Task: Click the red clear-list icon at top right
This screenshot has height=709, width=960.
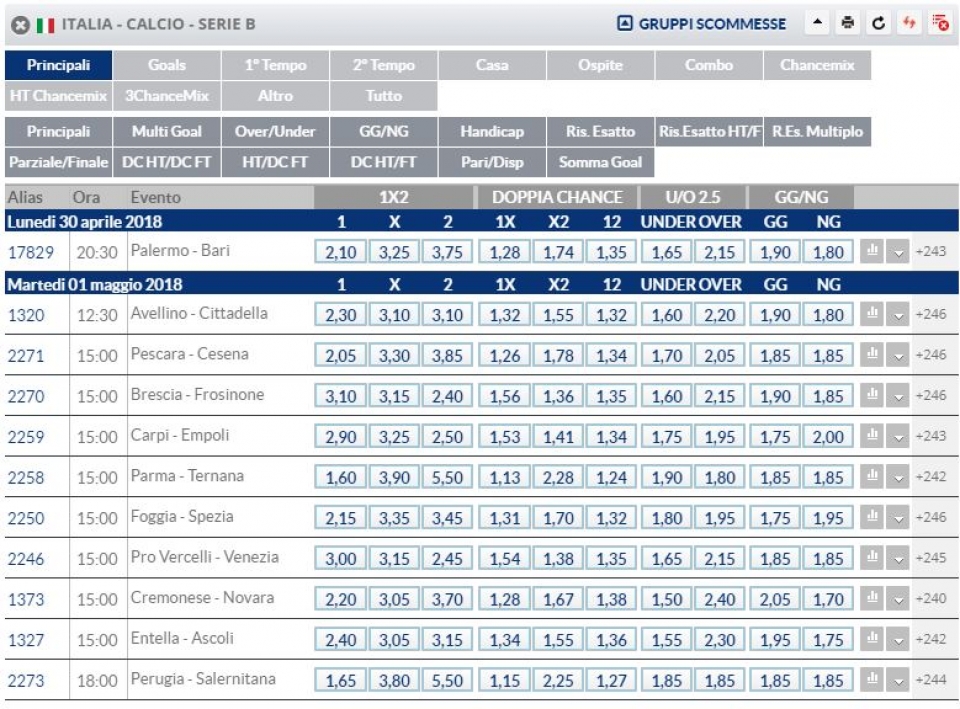Action: point(940,23)
